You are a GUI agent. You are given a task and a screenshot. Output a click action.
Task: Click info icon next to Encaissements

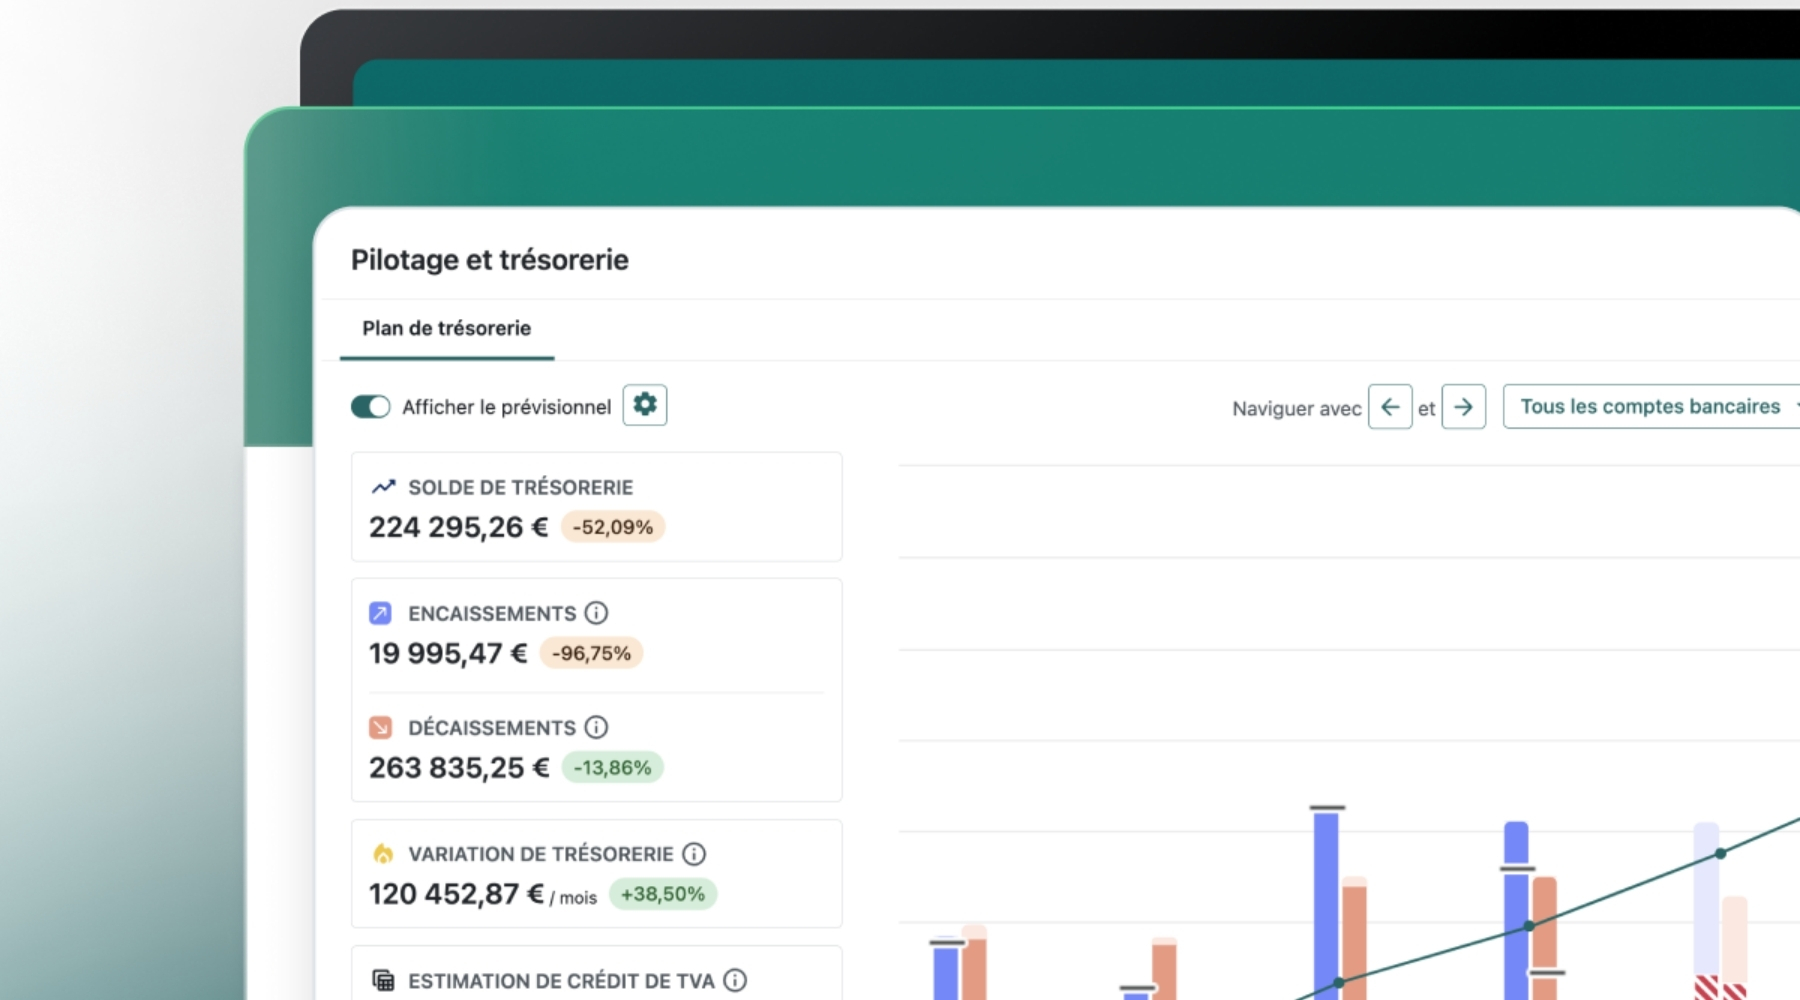tap(596, 613)
